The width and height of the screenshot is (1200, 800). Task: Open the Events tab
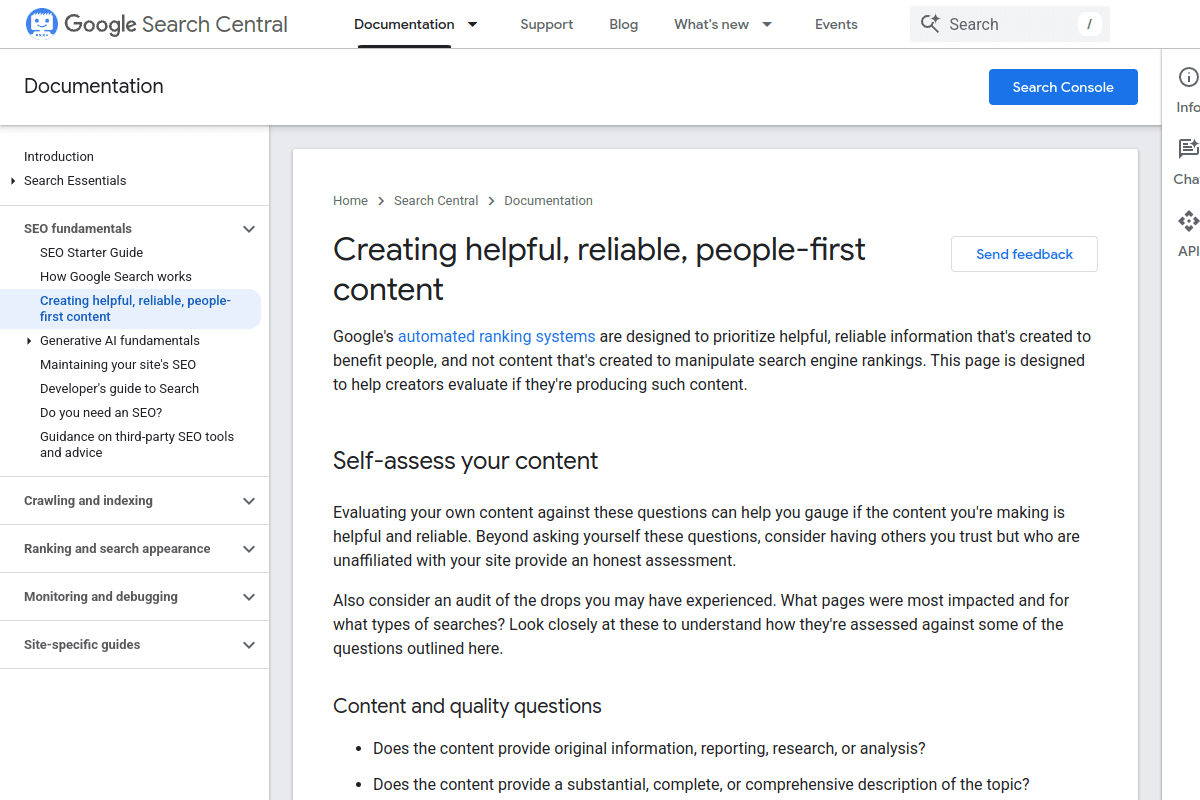[x=836, y=24]
